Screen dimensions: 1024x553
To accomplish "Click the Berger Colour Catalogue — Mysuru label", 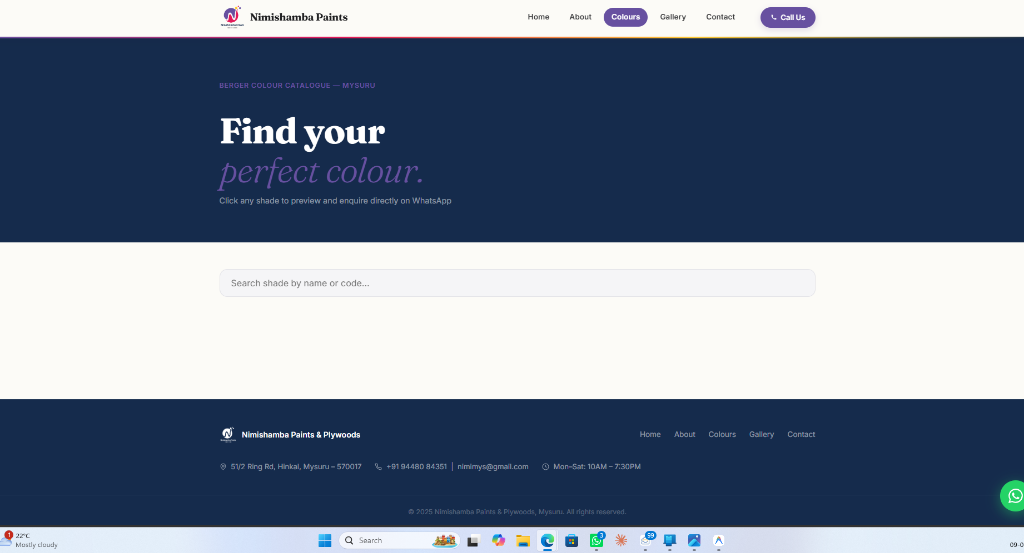I will pos(297,86).
